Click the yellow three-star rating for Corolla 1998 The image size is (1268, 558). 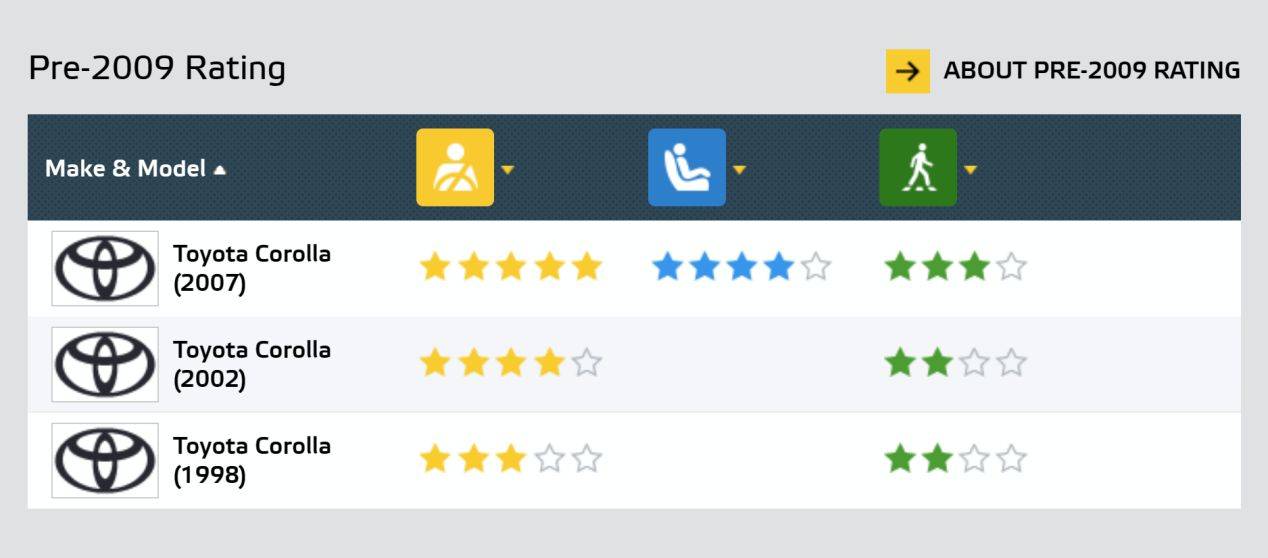pyautogui.click(x=511, y=459)
